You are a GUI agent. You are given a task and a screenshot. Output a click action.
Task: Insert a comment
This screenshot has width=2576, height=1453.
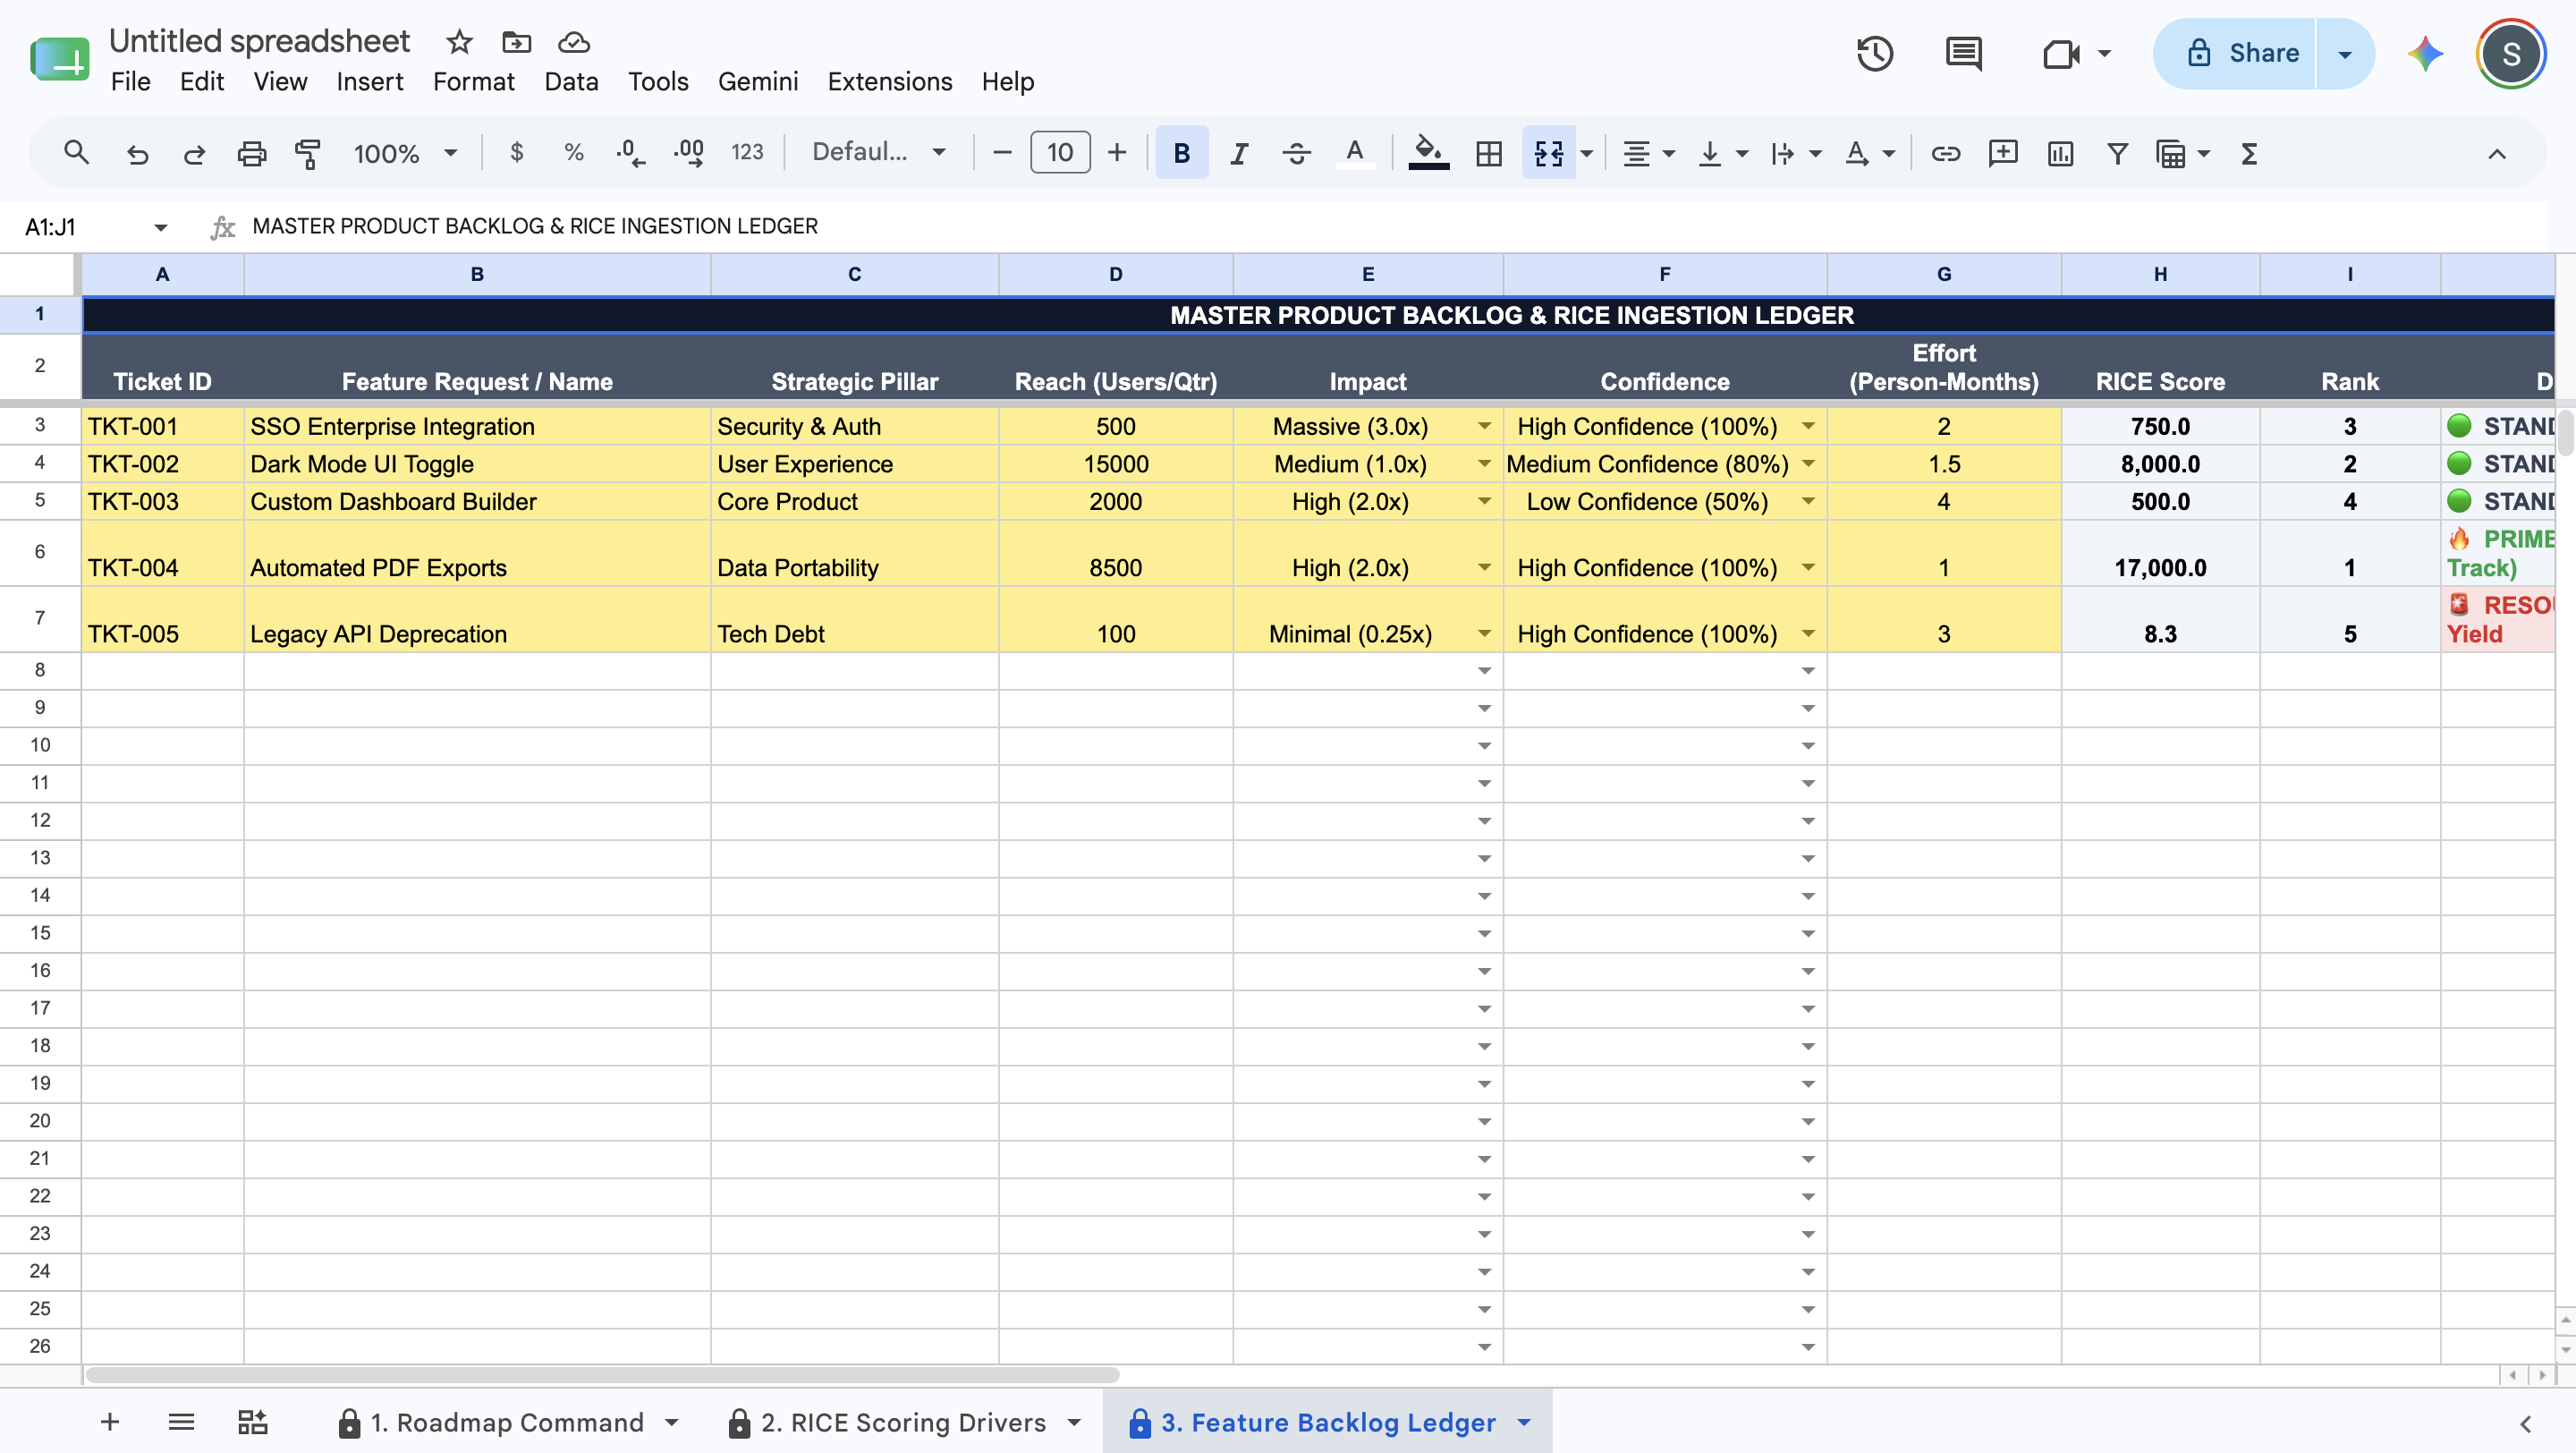coord(2002,153)
